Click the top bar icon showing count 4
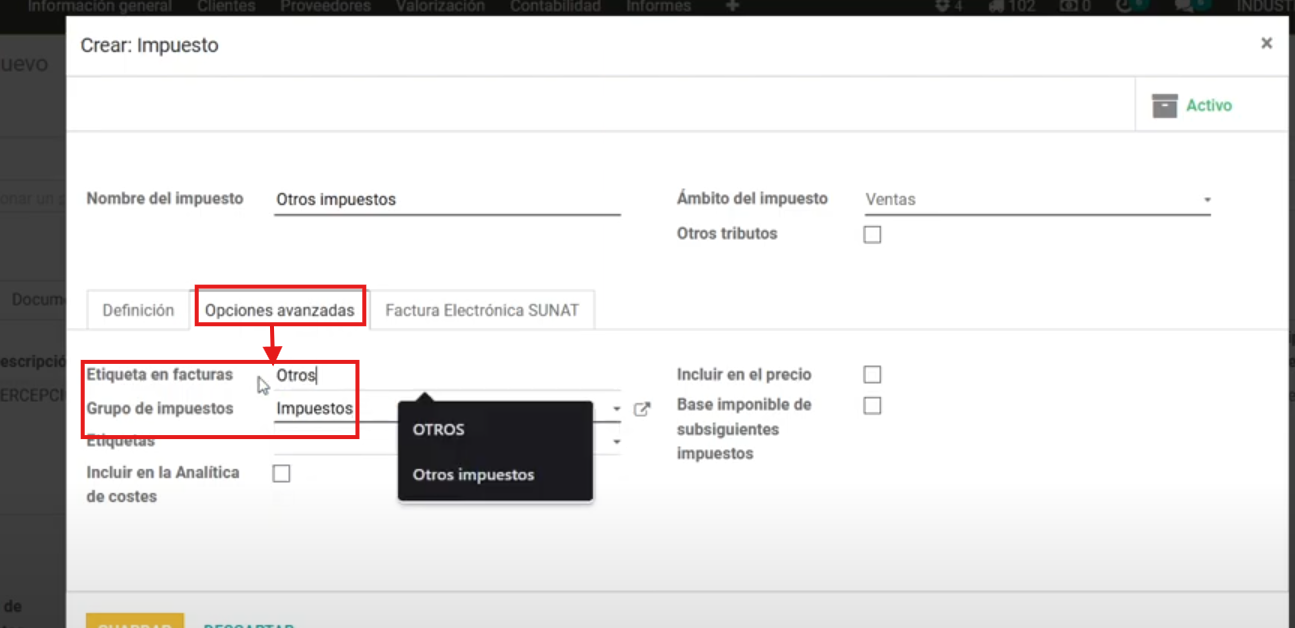Screen dimensions: 1295x628 pyautogui.click(x=948, y=6)
